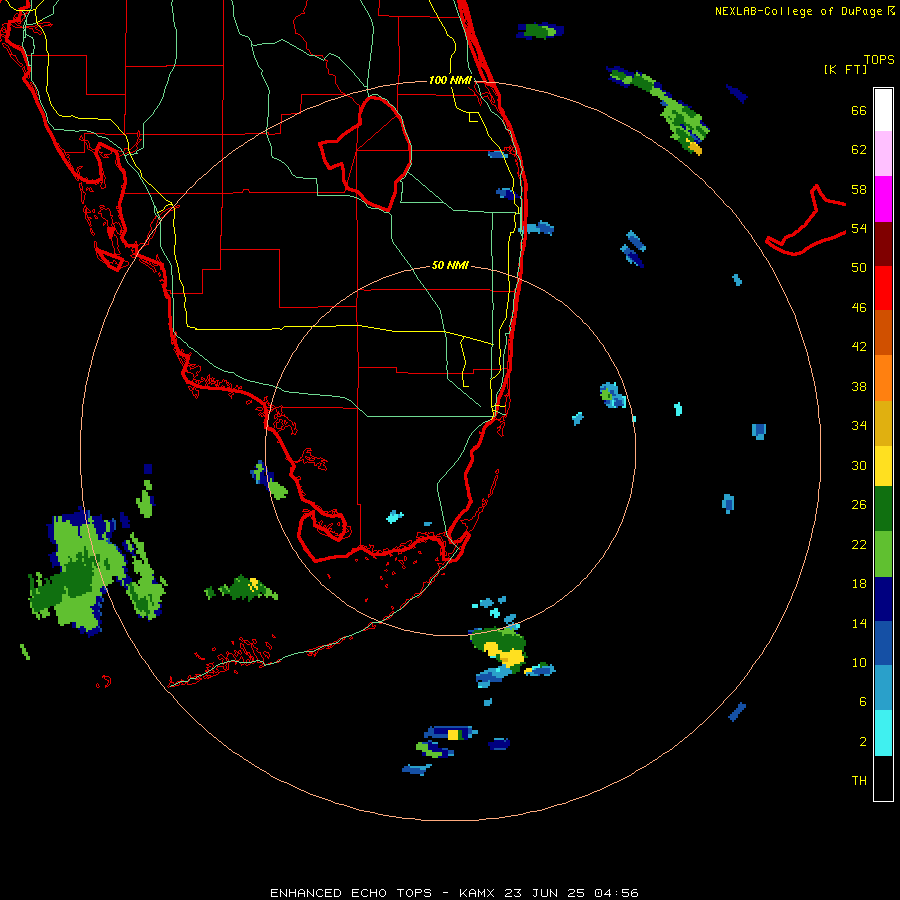Image resolution: width=900 pixels, height=900 pixels.
Task: Click the "38" legend value
Action: click(x=859, y=386)
